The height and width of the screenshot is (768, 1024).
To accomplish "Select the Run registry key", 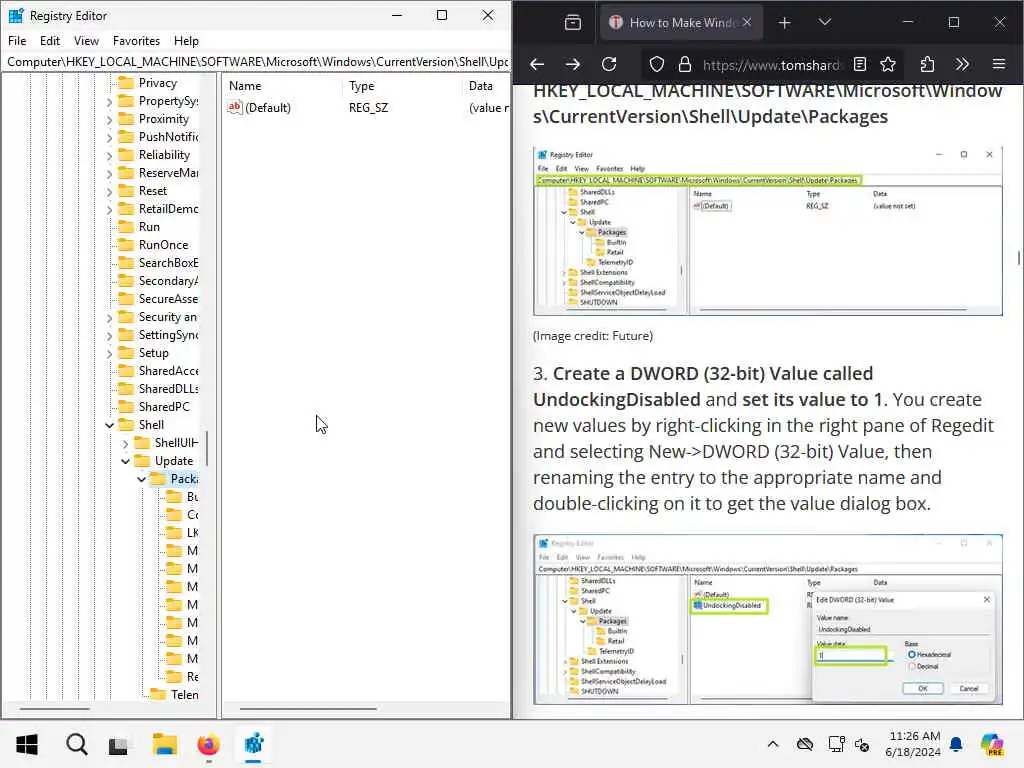I will tap(149, 227).
